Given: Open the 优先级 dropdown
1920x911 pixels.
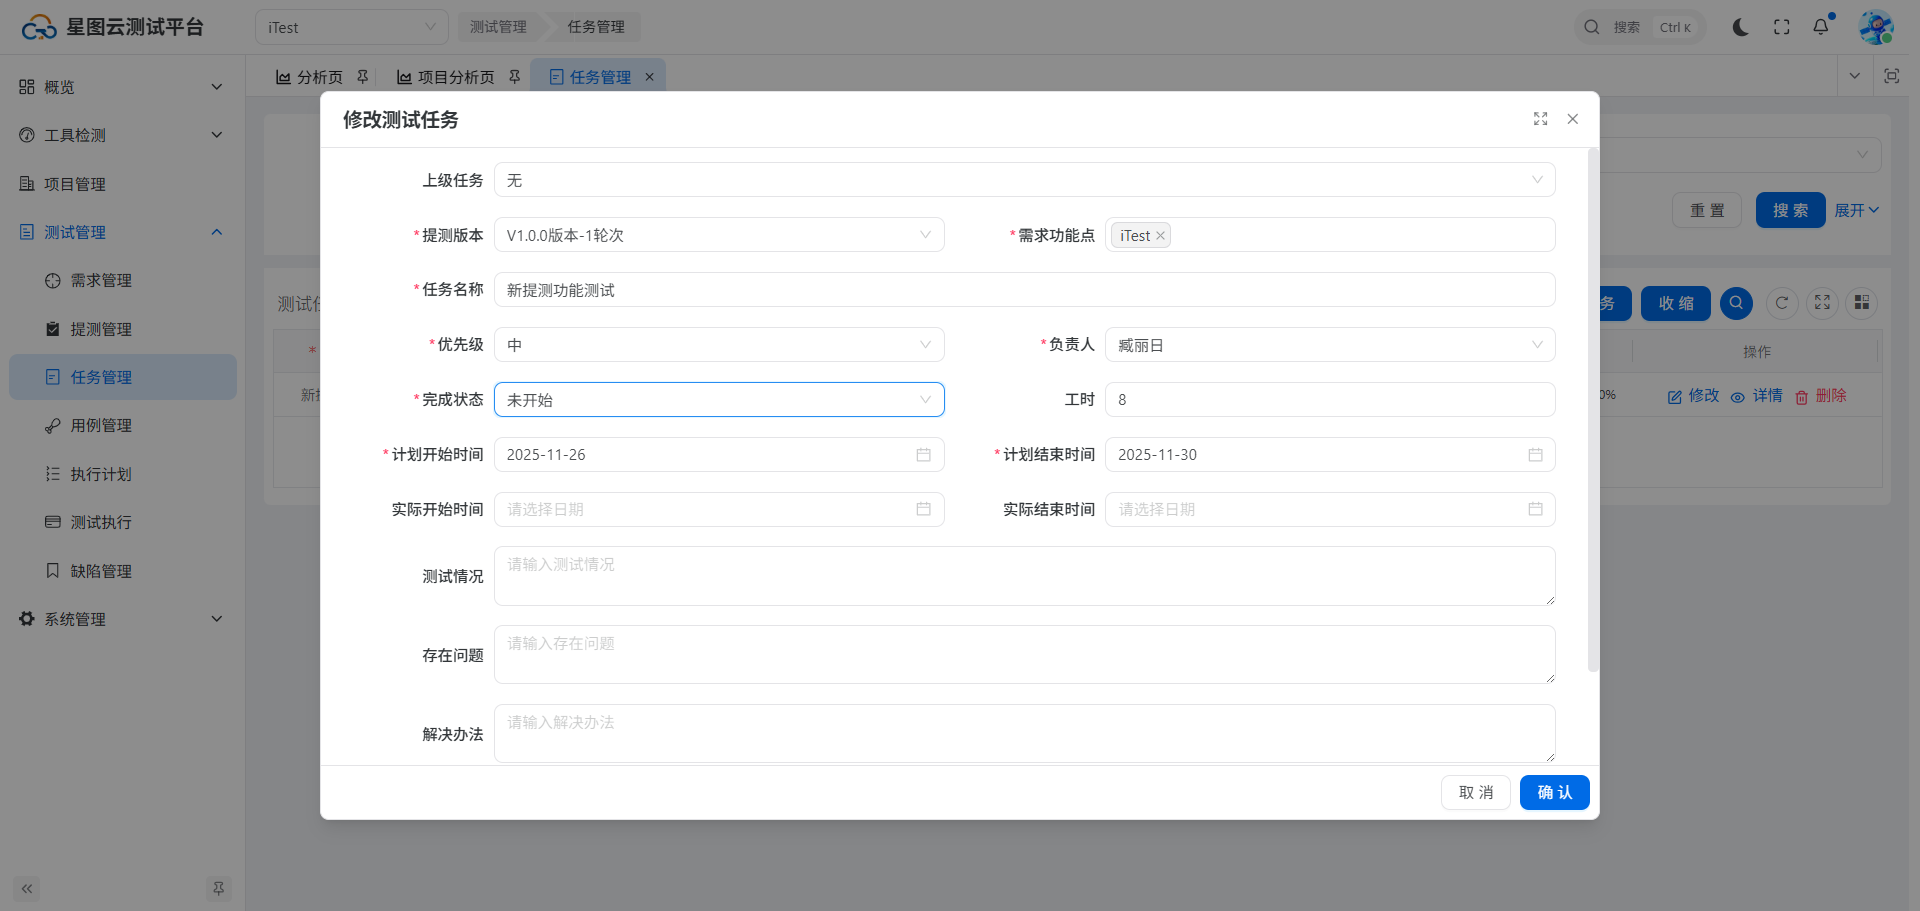Looking at the screenshot, I should point(718,345).
